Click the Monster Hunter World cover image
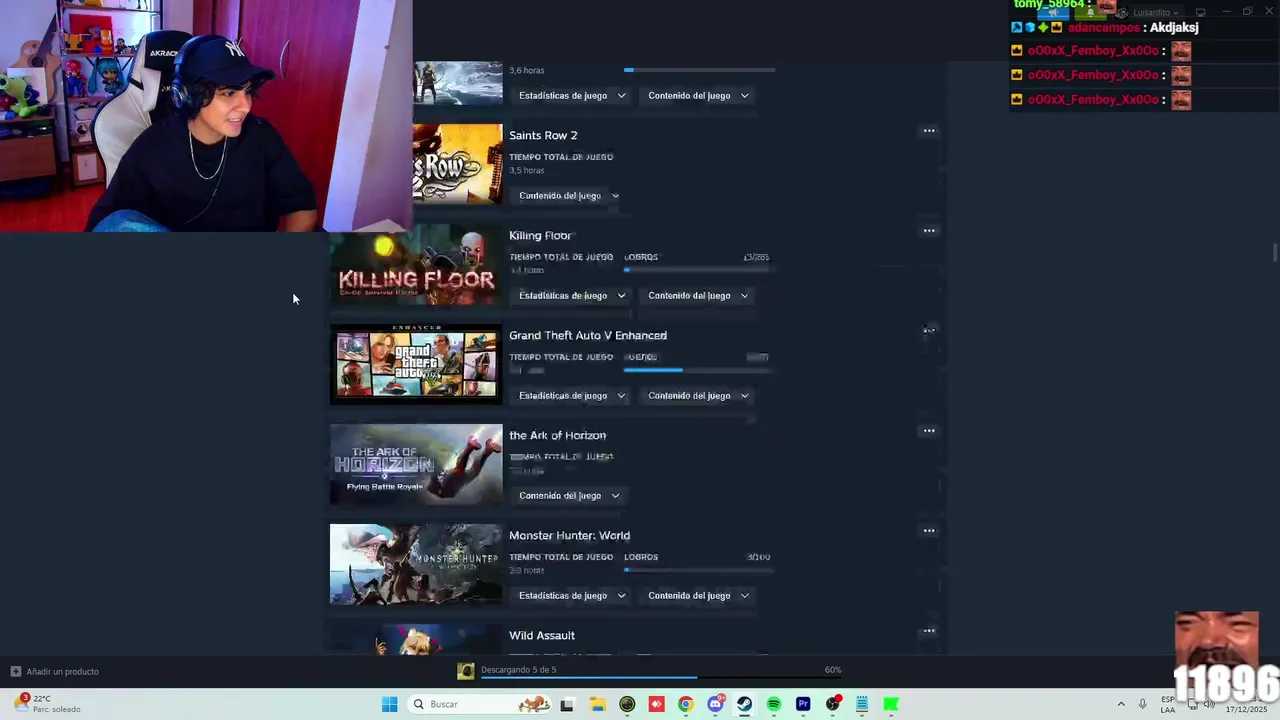1280x720 pixels. pos(416,565)
